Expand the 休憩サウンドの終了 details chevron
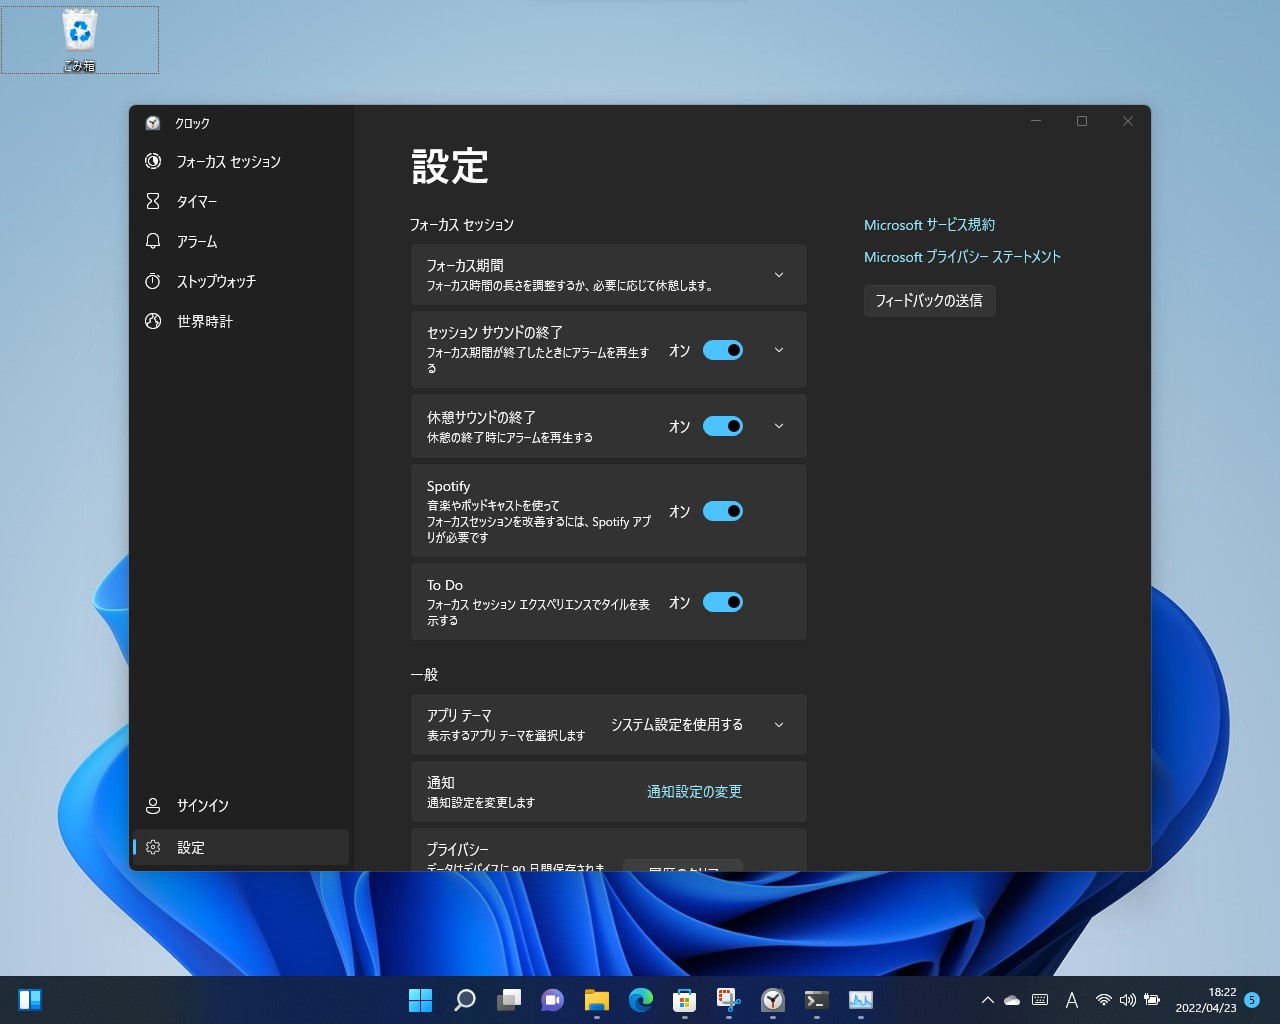1280x1024 pixels. coord(778,426)
